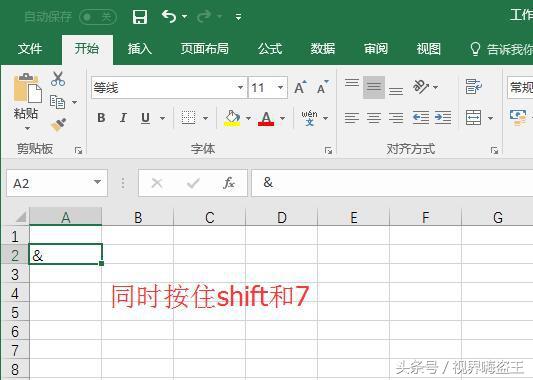Open the Merge & Center dropdown arrow
533x380 pixels.
[490, 118]
